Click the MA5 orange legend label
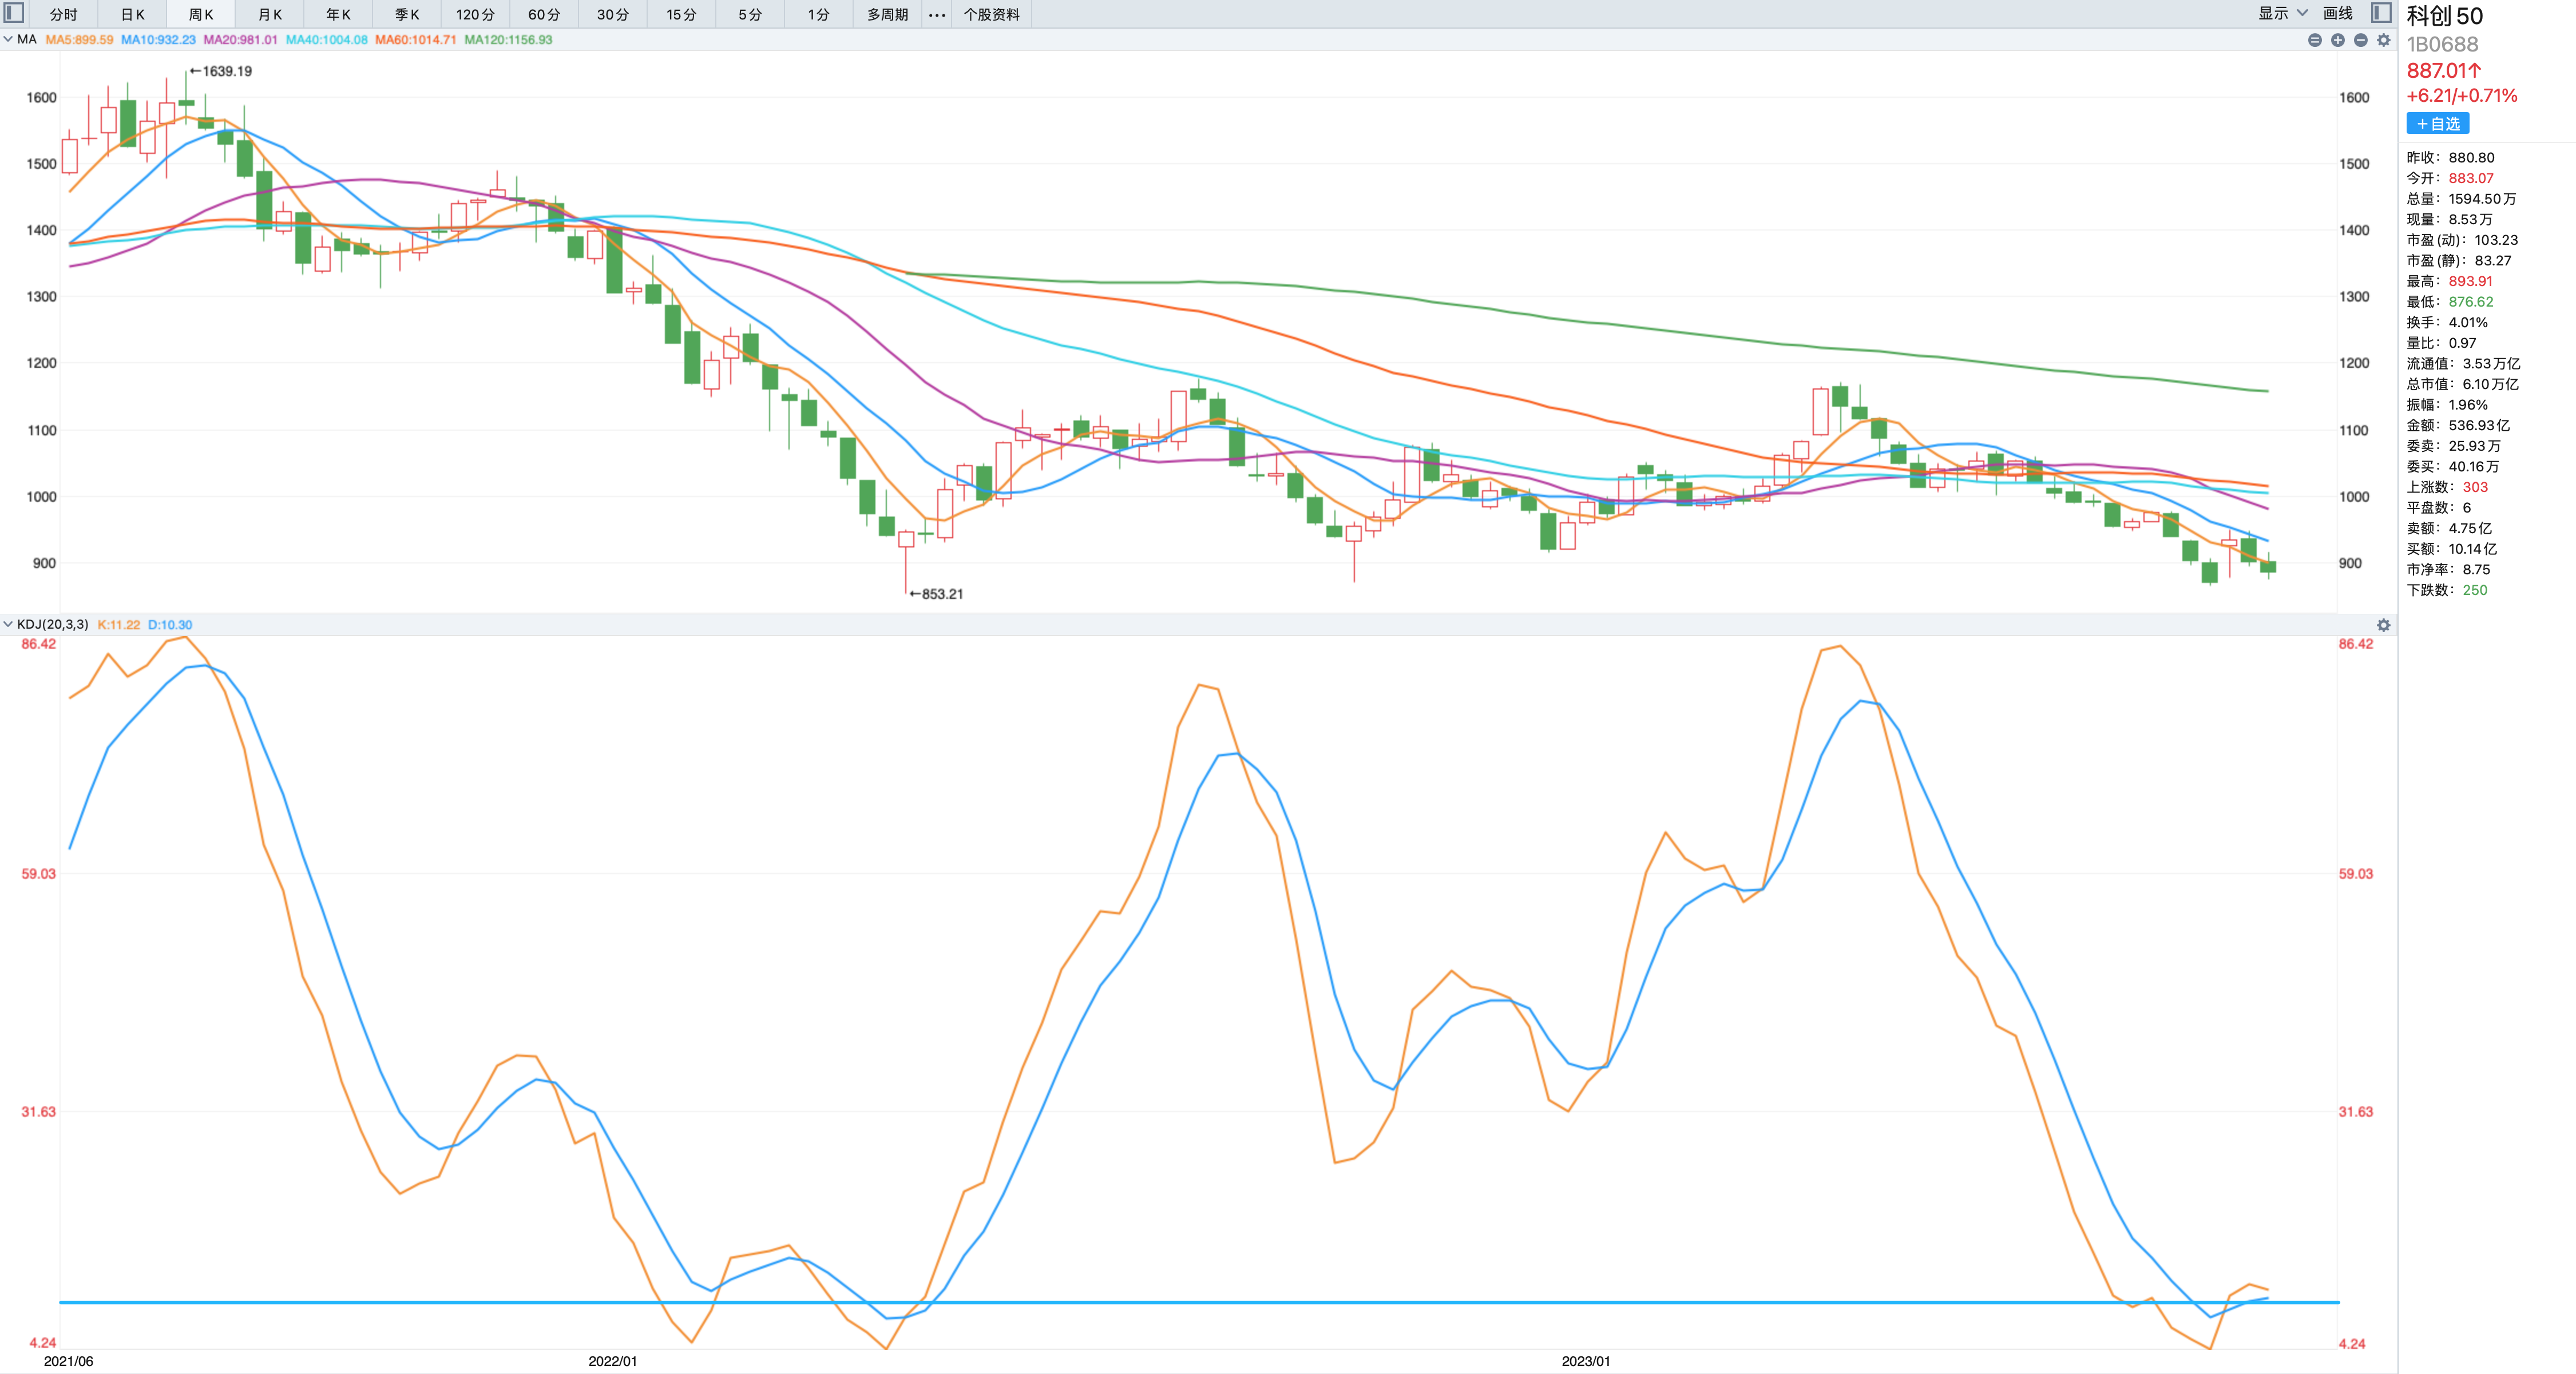Image resolution: width=2576 pixels, height=1374 pixels. point(79,40)
